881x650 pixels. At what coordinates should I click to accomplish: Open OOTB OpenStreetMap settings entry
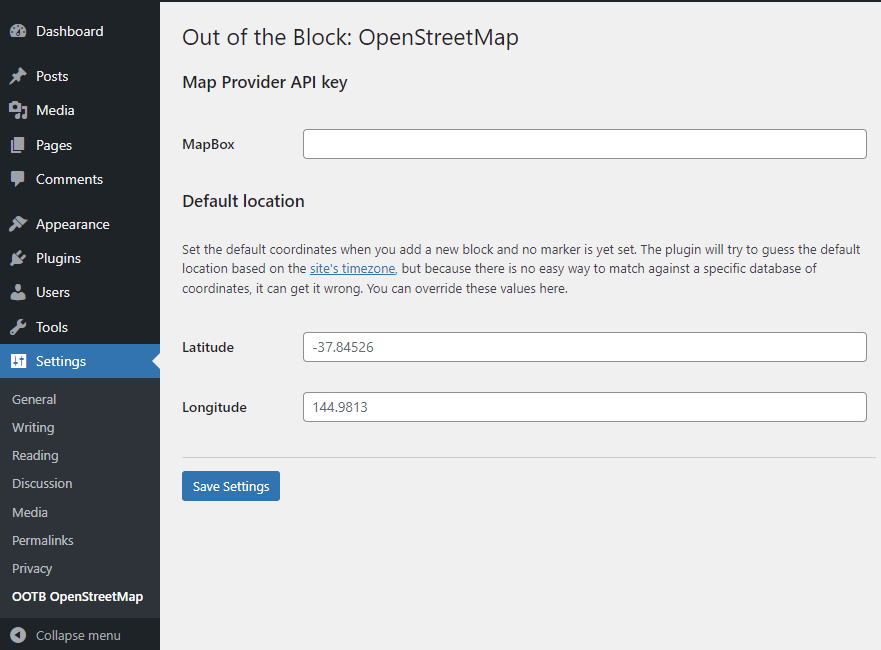tap(77, 597)
